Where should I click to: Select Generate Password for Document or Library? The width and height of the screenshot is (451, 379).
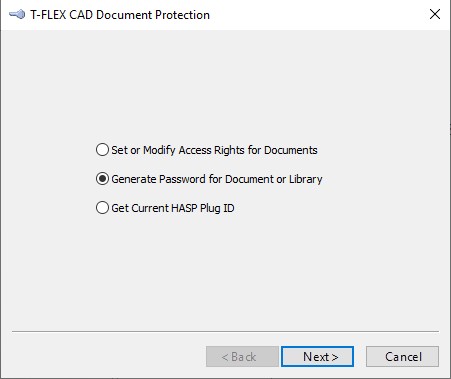209,179
